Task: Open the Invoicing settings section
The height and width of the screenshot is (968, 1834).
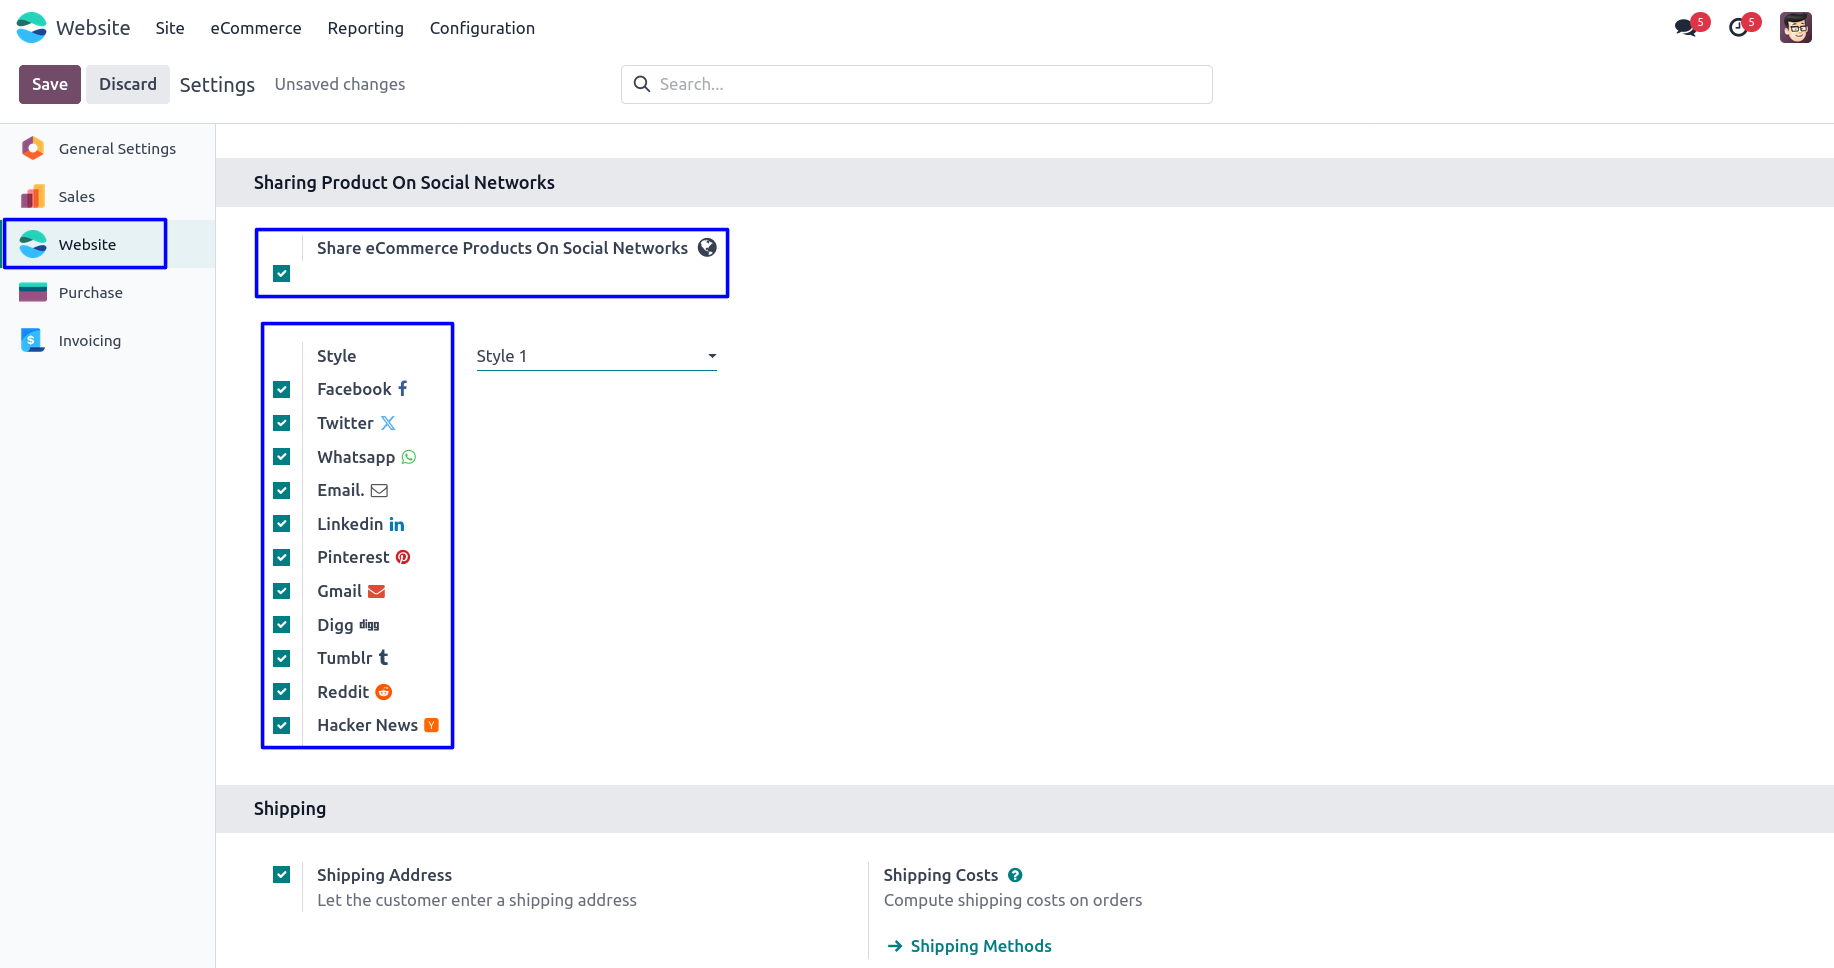Action: point(89,341)
